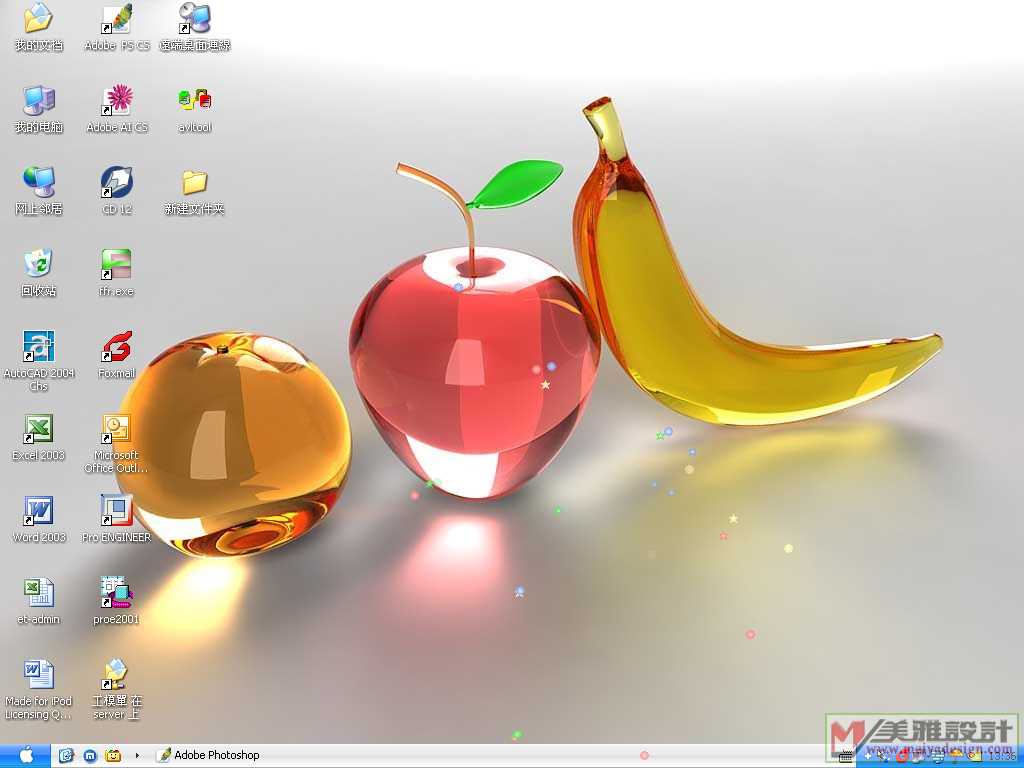Click the Foxmail desktop shortcut

117,347
